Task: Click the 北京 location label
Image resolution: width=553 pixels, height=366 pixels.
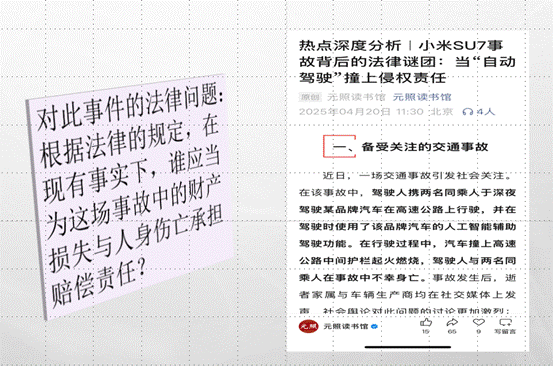Action: (x=441, y=112)
